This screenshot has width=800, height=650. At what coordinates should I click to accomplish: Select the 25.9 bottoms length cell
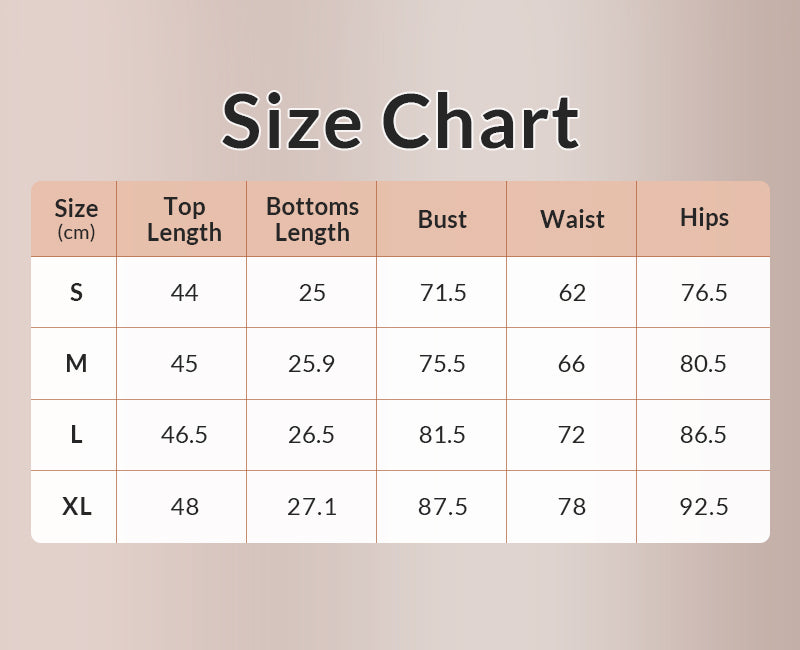(312, 364)
